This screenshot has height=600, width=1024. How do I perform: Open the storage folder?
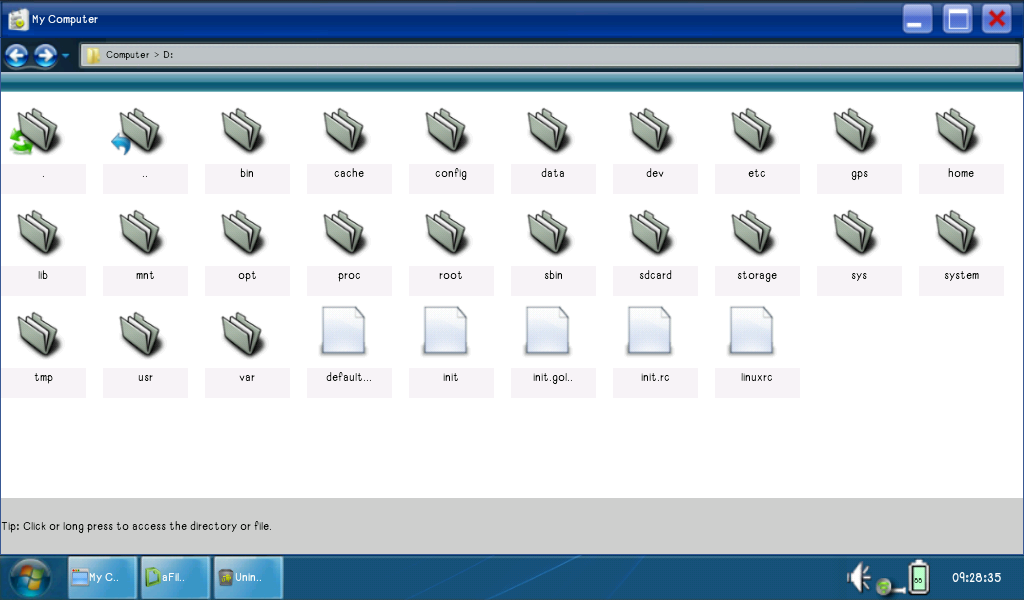coord(752,233)
